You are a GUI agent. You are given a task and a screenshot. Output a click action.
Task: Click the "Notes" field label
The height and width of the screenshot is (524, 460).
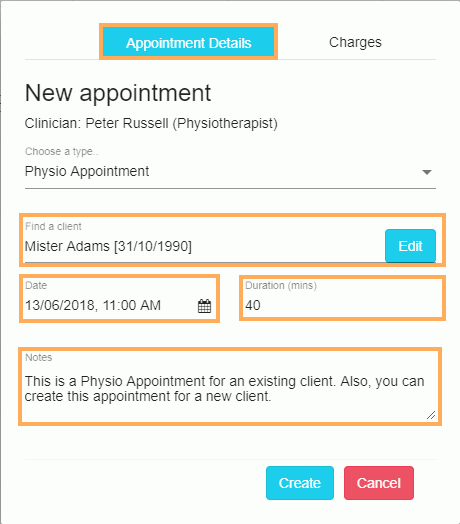pyautogui.click(x=39, y=357)
